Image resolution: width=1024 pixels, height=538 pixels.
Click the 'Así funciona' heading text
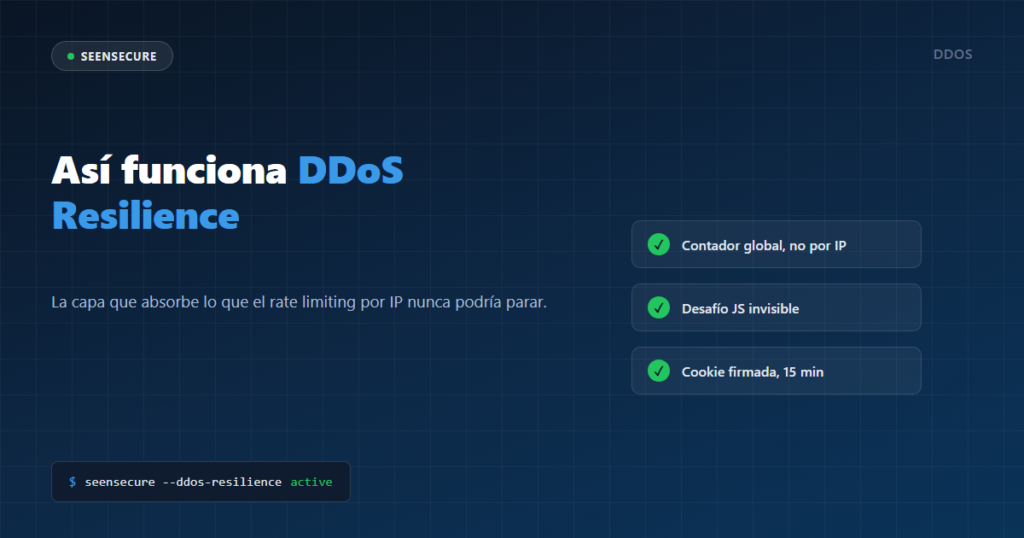169,170
